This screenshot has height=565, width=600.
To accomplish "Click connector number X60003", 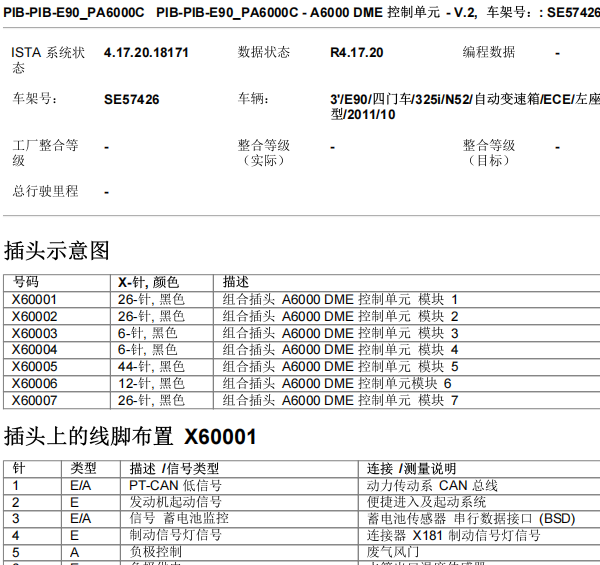I will [34, 333].
